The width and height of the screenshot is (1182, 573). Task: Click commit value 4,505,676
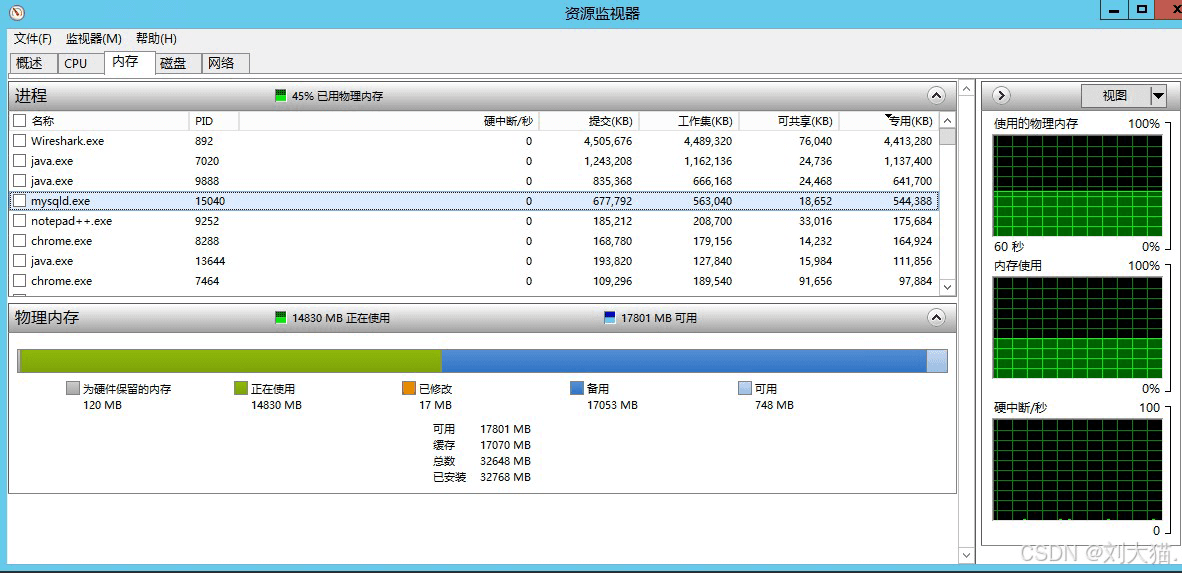(x=608, y=140)
